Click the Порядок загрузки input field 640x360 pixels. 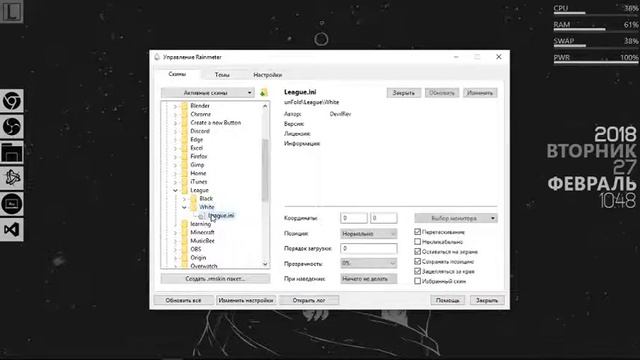tap(369, 249)
